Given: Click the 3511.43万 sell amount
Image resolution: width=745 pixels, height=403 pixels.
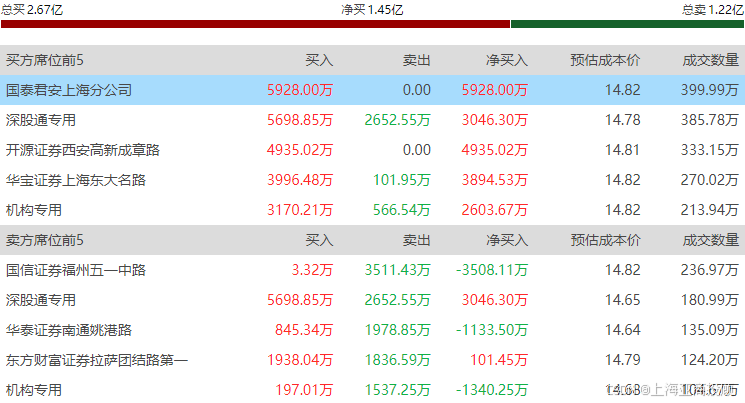Looking at the screenshot, I should pyautogui.click(x=397, y=270).
